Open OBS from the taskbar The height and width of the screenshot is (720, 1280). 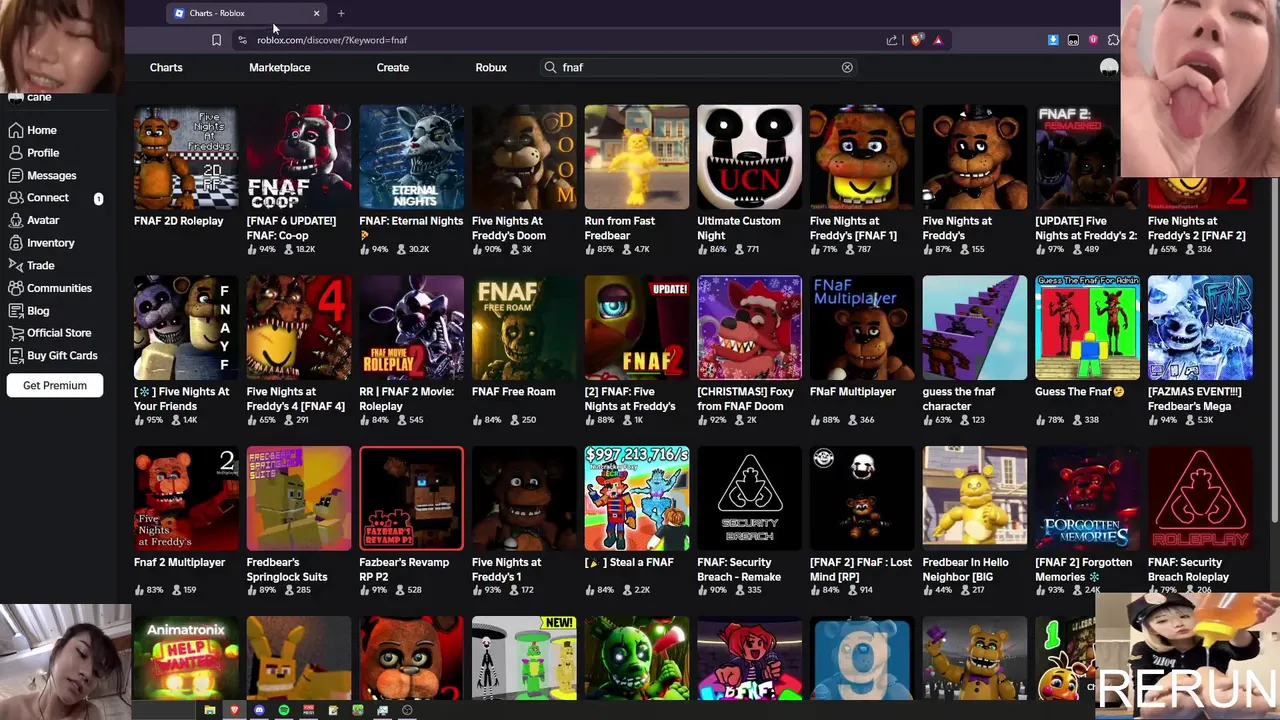coord(407,710)
